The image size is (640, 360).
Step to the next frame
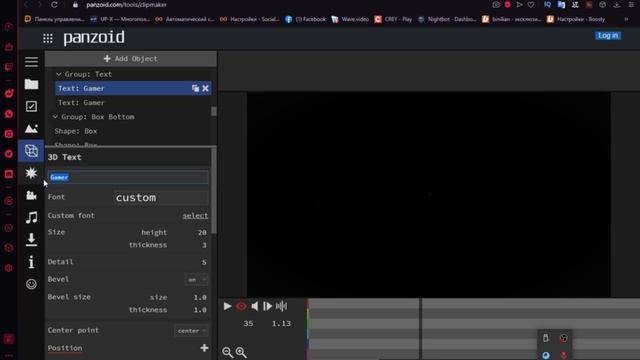pyautogui.click(x=267, y=306)
